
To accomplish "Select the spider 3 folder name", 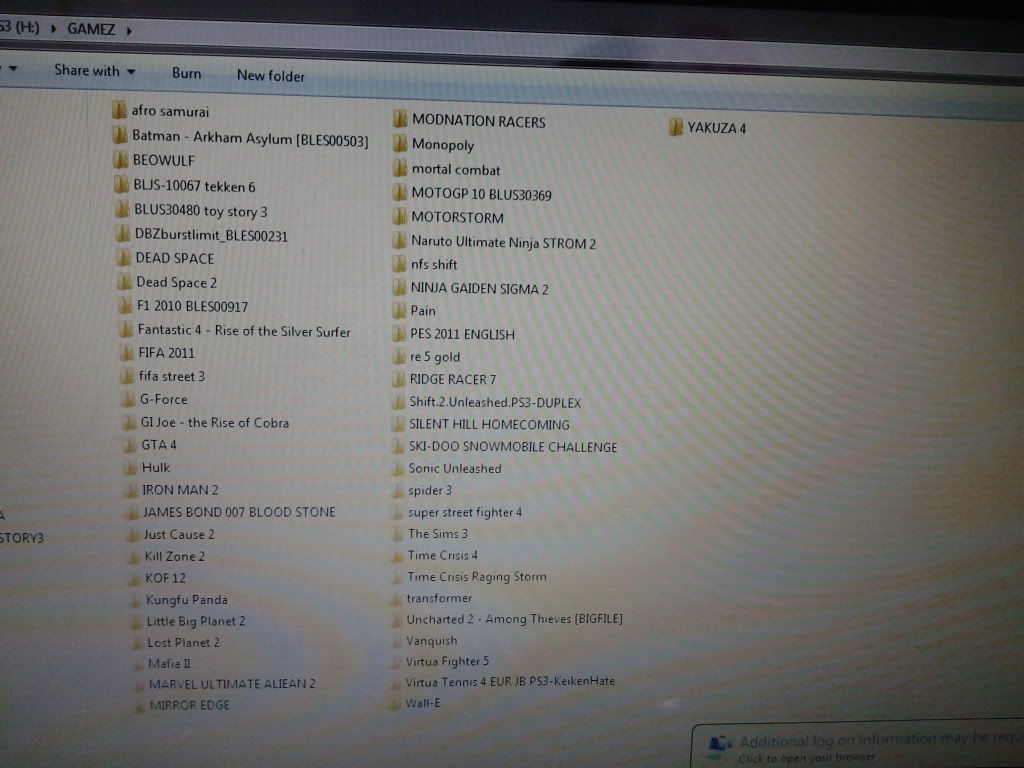I will tap(430, 490).
